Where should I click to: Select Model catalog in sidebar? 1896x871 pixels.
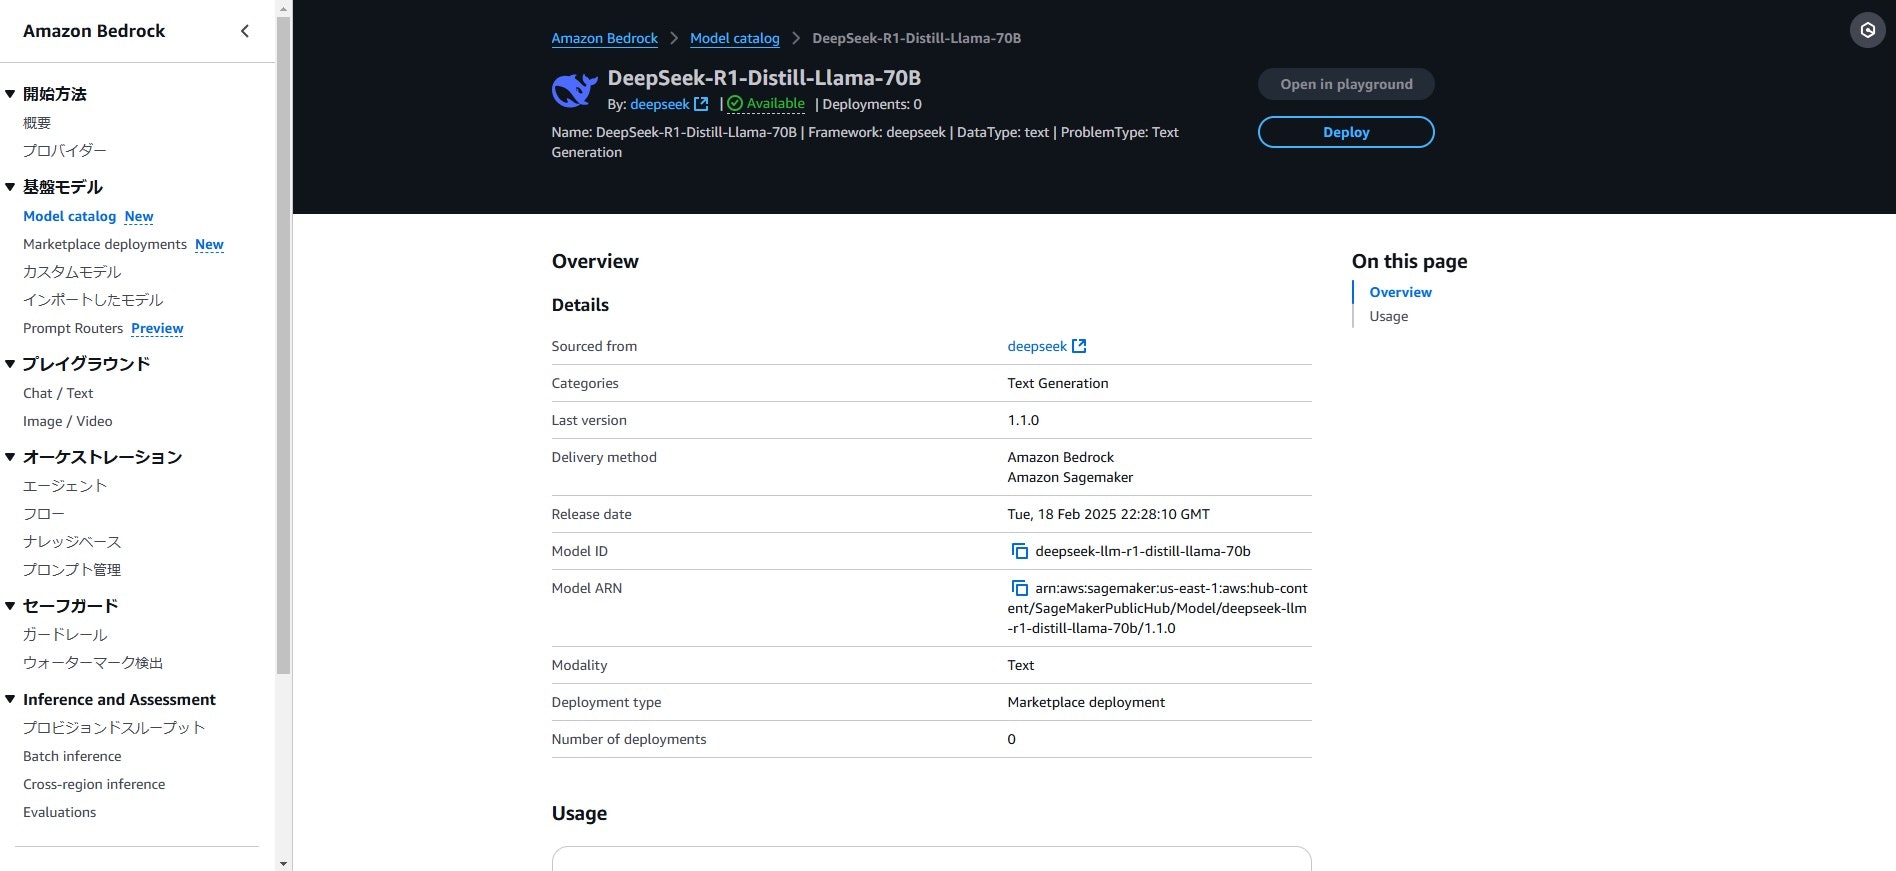(x=69, y=216)
